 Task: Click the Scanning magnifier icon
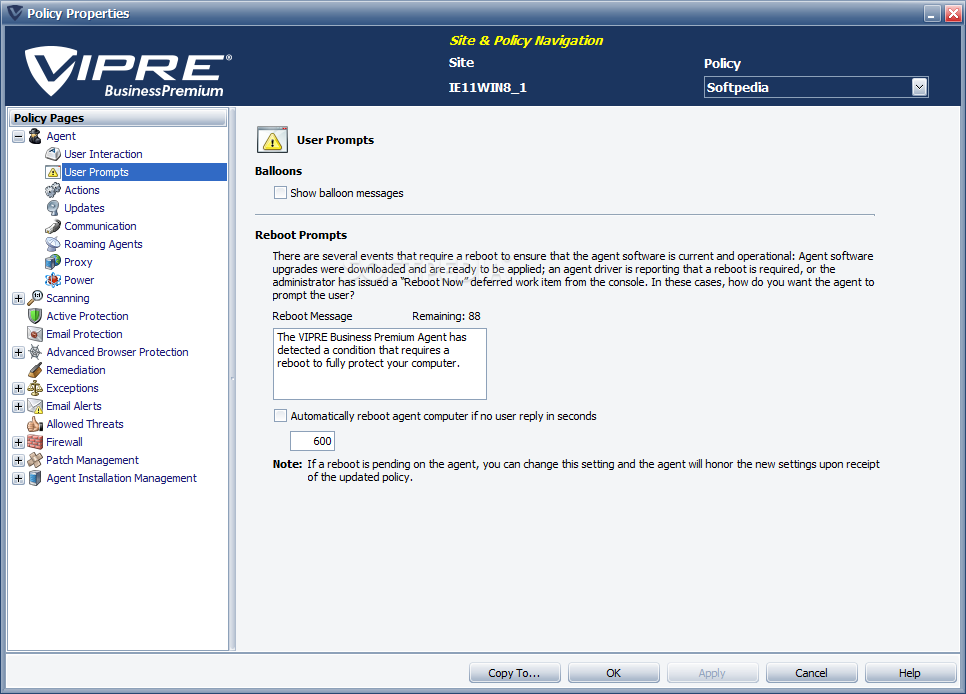coord(35,298)
